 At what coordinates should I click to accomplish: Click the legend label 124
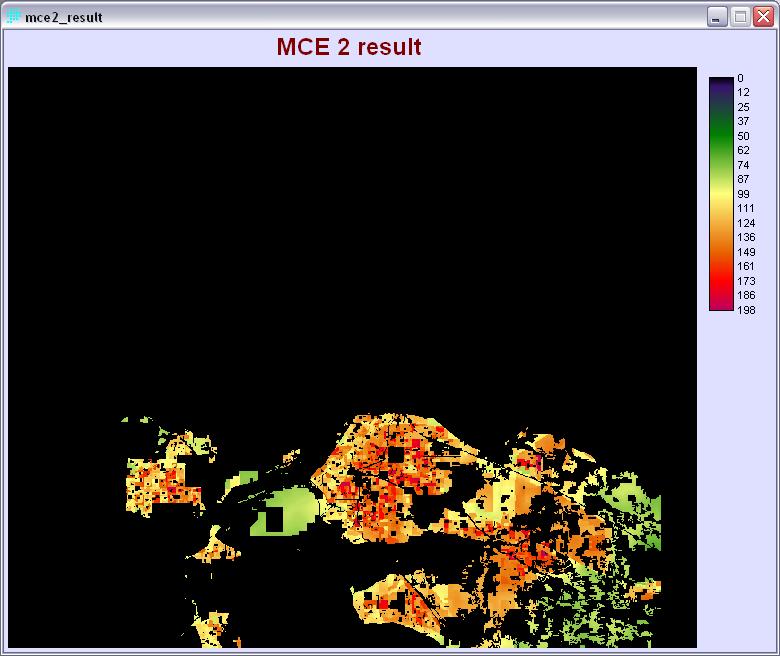coord(745,223)
